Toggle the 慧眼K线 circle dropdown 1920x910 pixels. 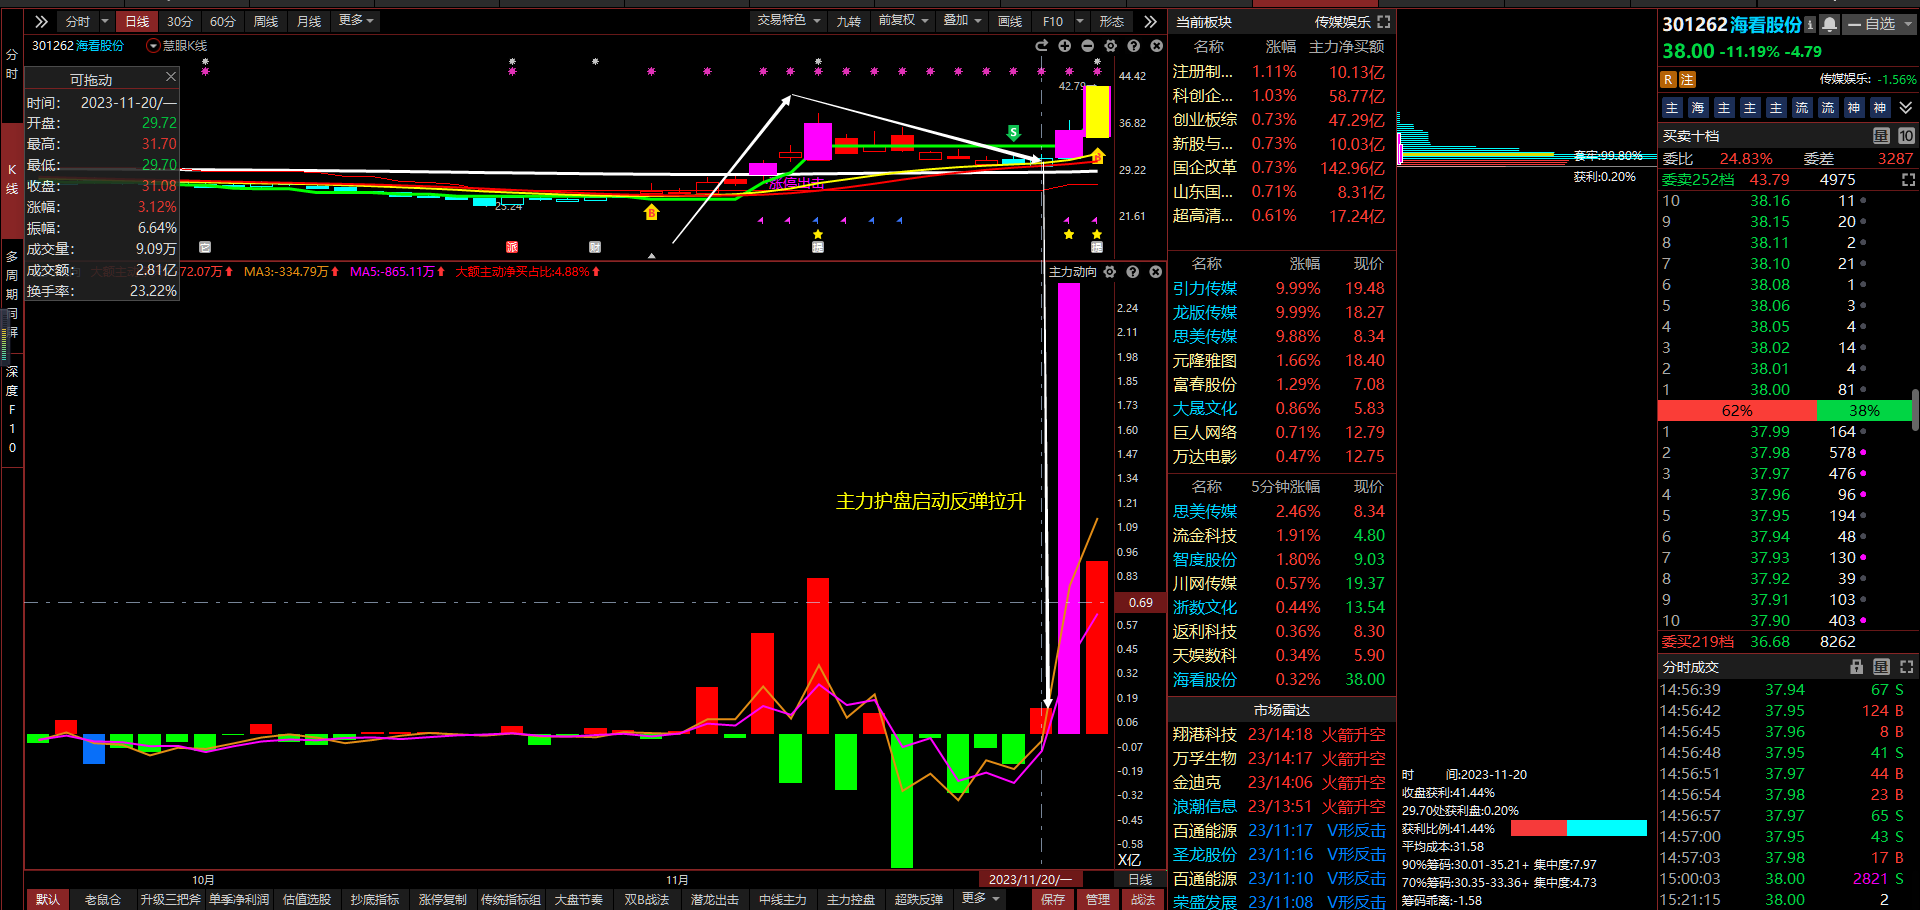pos(153,46)
